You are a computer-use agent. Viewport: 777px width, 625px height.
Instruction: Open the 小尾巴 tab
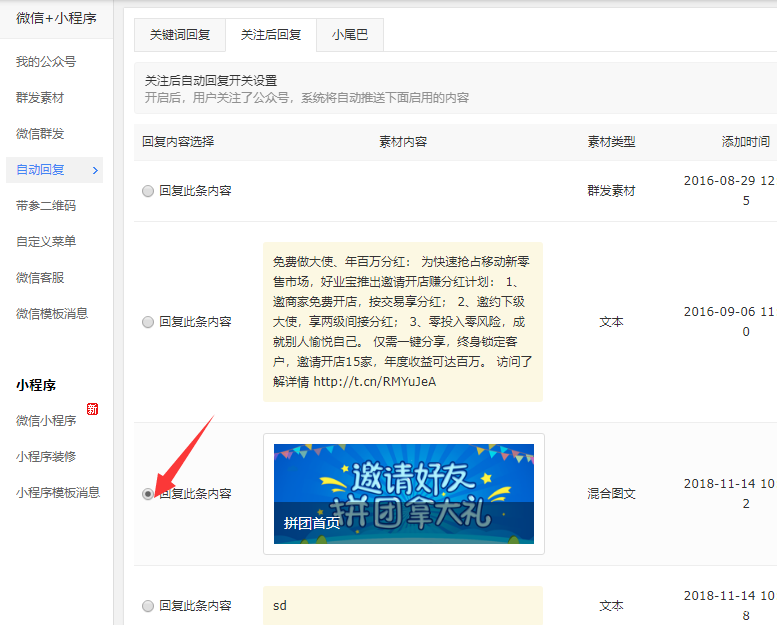[x=350, y=35]
